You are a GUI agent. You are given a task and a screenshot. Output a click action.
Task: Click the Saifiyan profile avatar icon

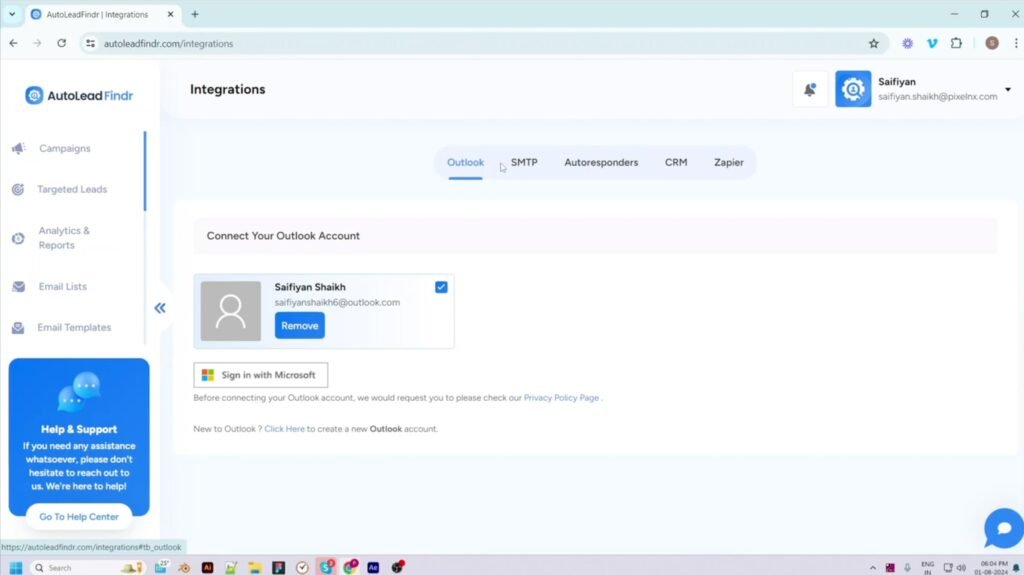(853, 89)
